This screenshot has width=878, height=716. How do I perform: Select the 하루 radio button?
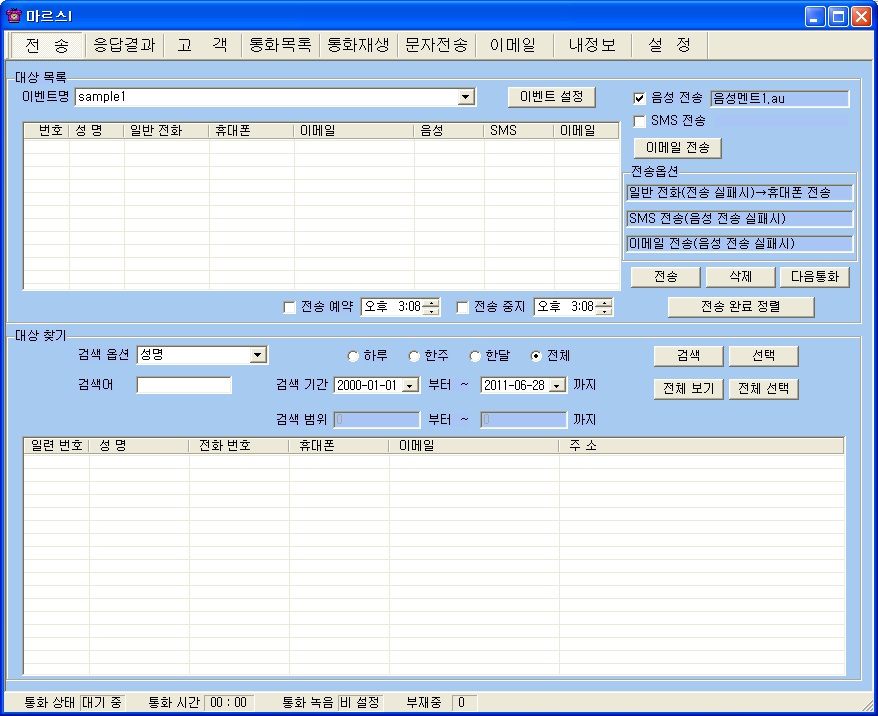[x=353, y=356]
